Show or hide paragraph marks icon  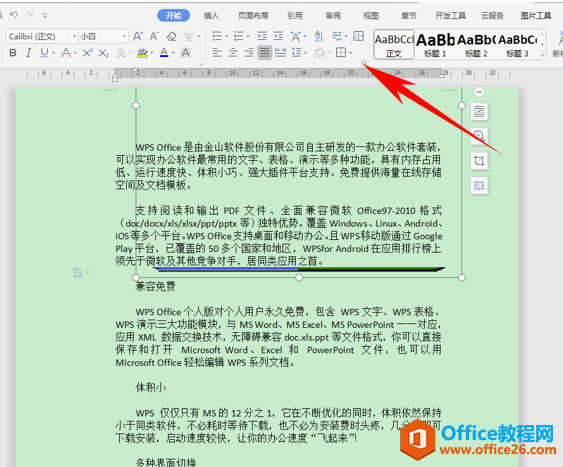(x=337, y=36)
